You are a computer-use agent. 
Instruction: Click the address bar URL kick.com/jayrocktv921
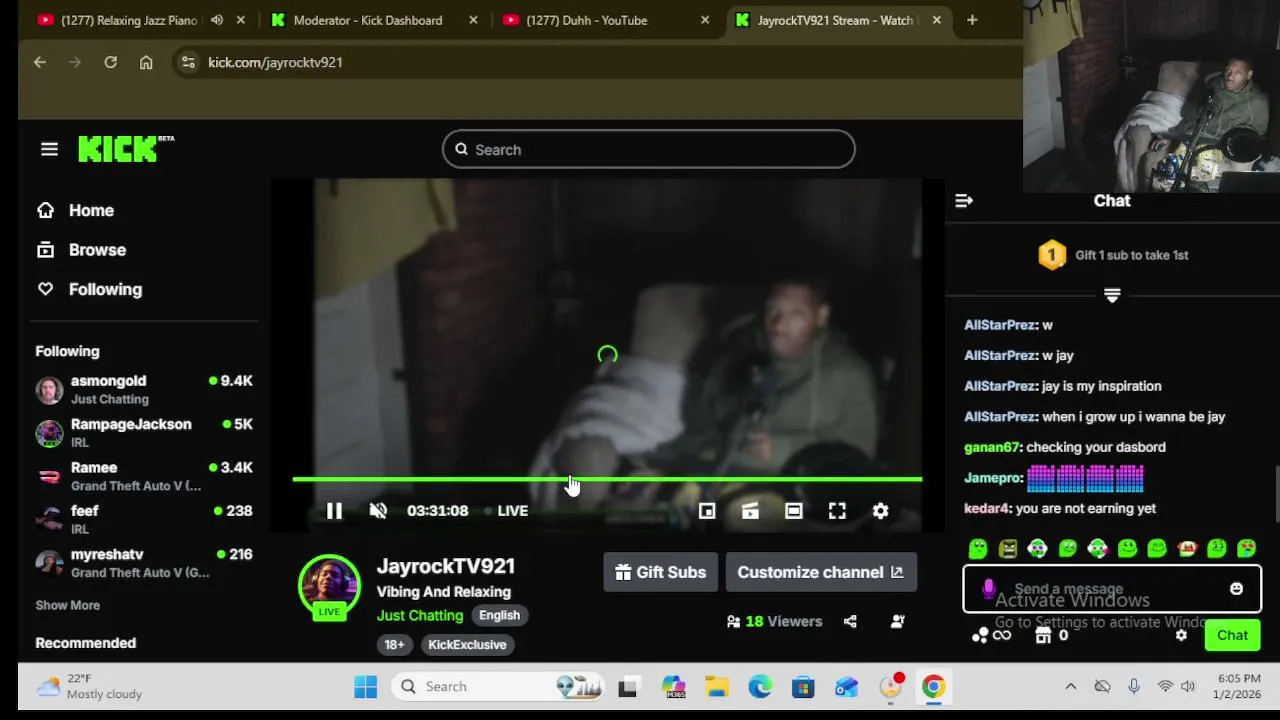click(x=275, y=62)
